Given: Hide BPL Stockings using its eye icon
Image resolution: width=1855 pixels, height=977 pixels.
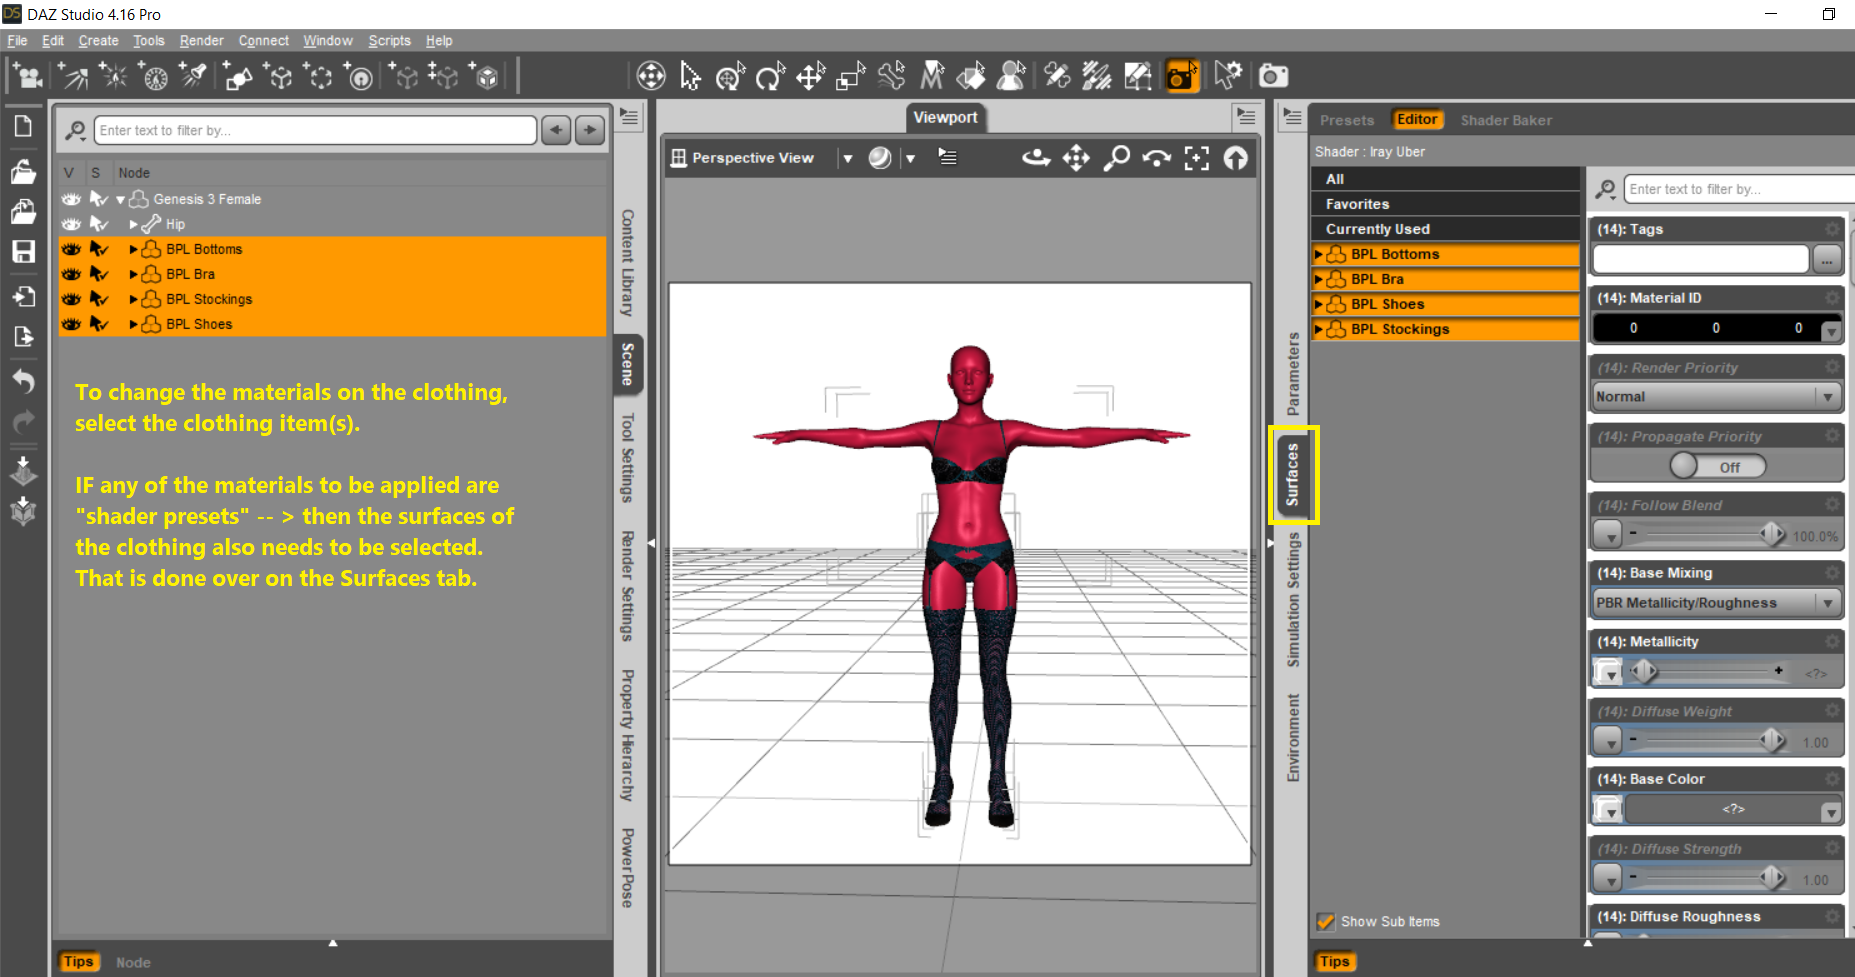Looking at the screenshot, I should pos(71,299).
